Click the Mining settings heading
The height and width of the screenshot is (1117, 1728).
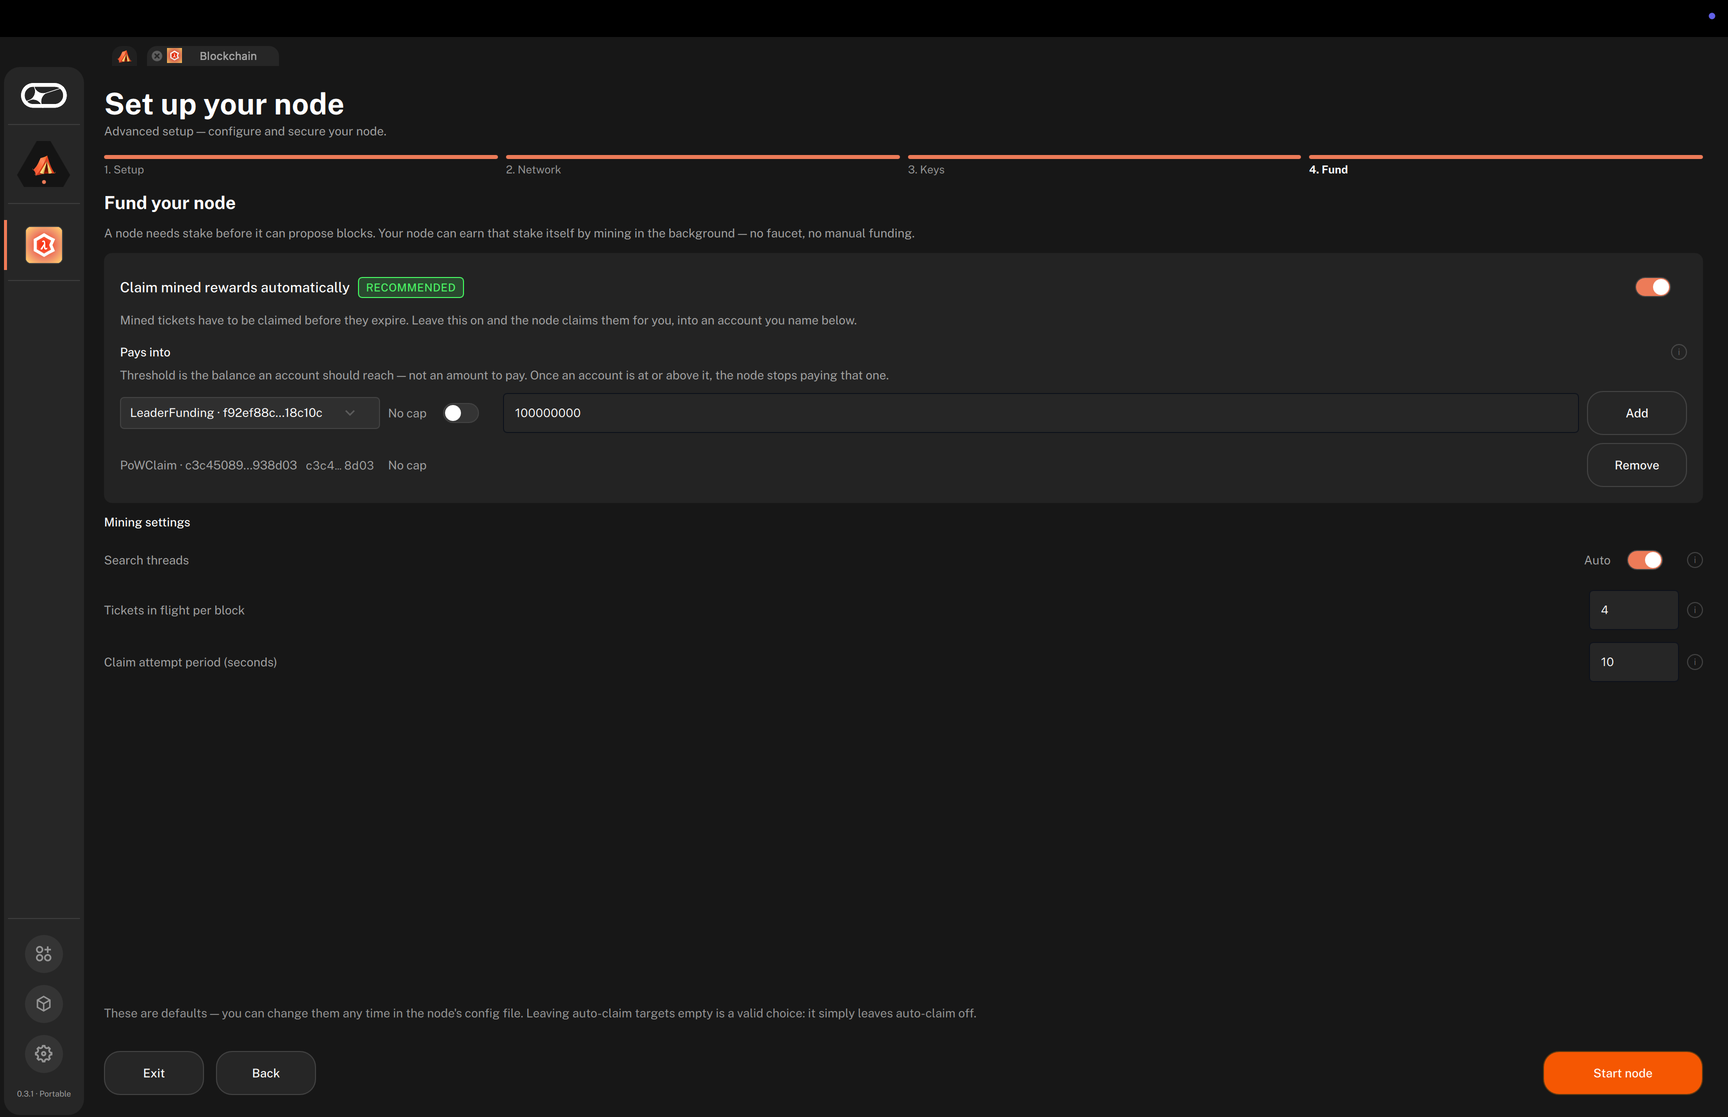[147, 522]
